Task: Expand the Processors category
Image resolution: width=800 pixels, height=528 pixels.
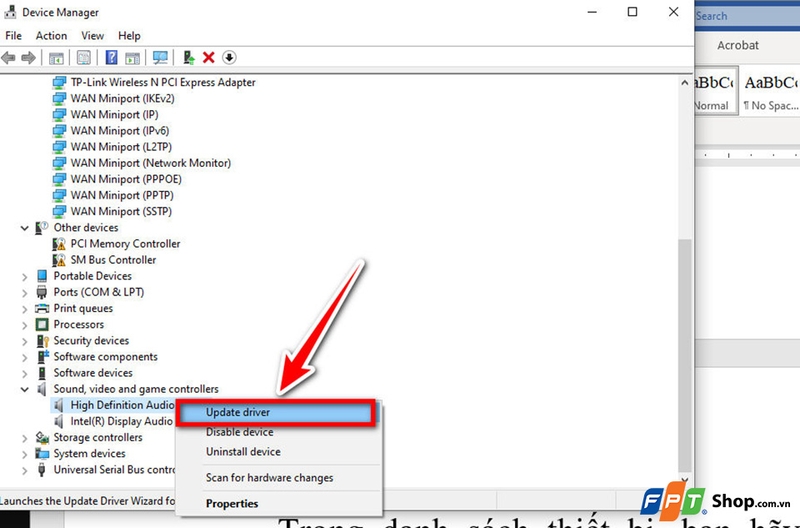Action: [24, 325]
